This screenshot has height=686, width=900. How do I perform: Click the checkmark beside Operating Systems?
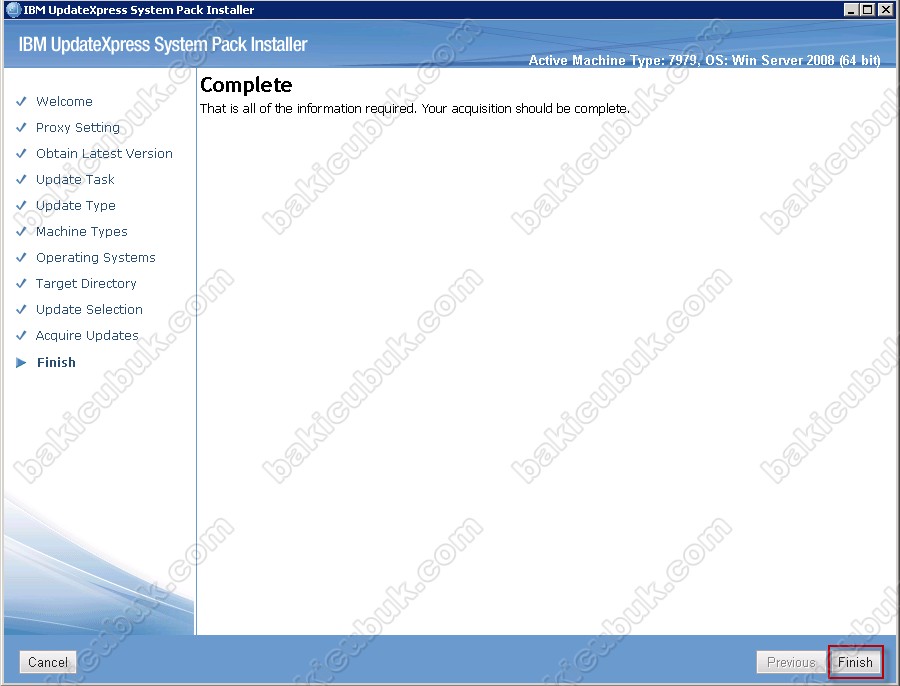click(21, 258)
